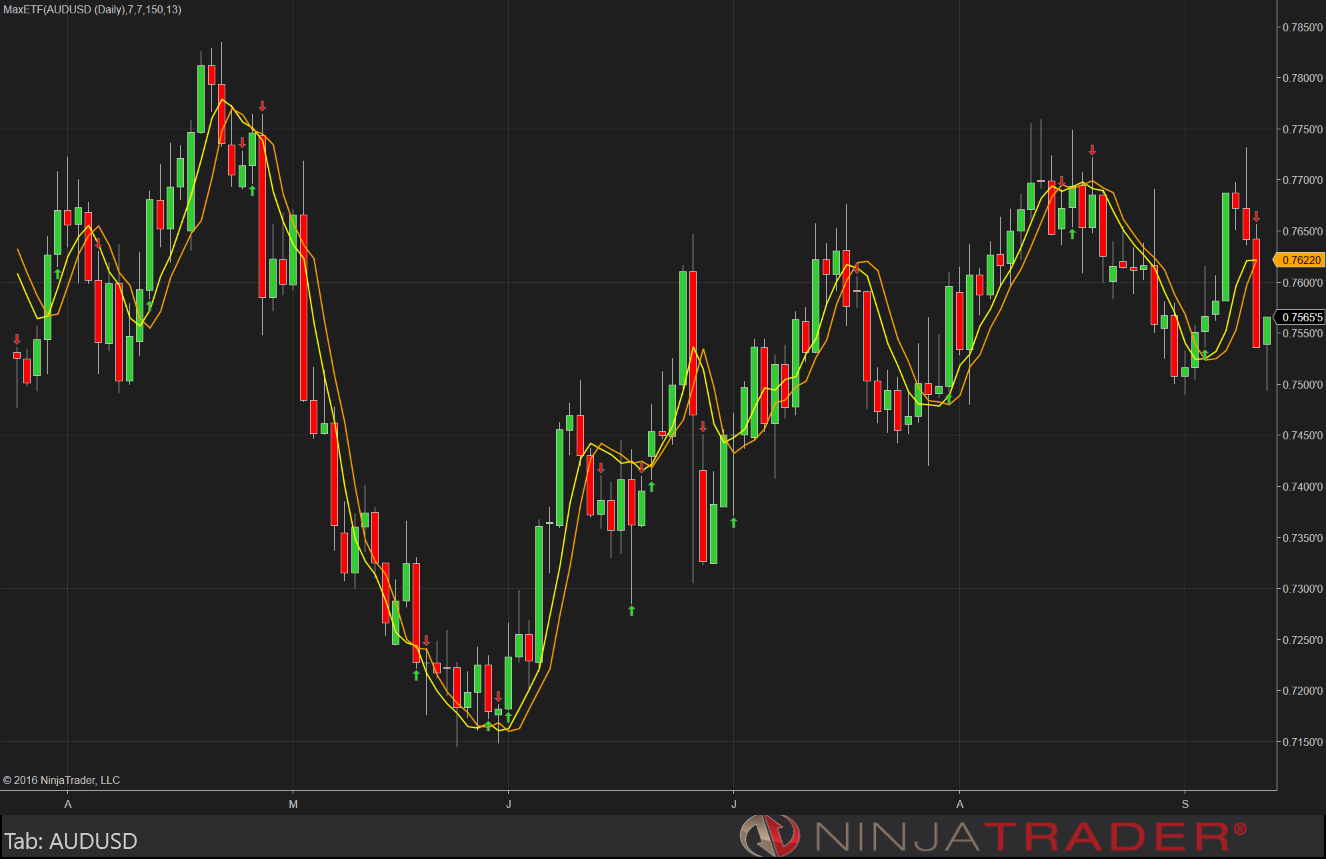Image resolution: width=1326 pixels, height=859 pixels.
Task: Click the © 2016 NinjaTrader, LLC copyright text
Action: pyautogui.click(x=61, y=780)
